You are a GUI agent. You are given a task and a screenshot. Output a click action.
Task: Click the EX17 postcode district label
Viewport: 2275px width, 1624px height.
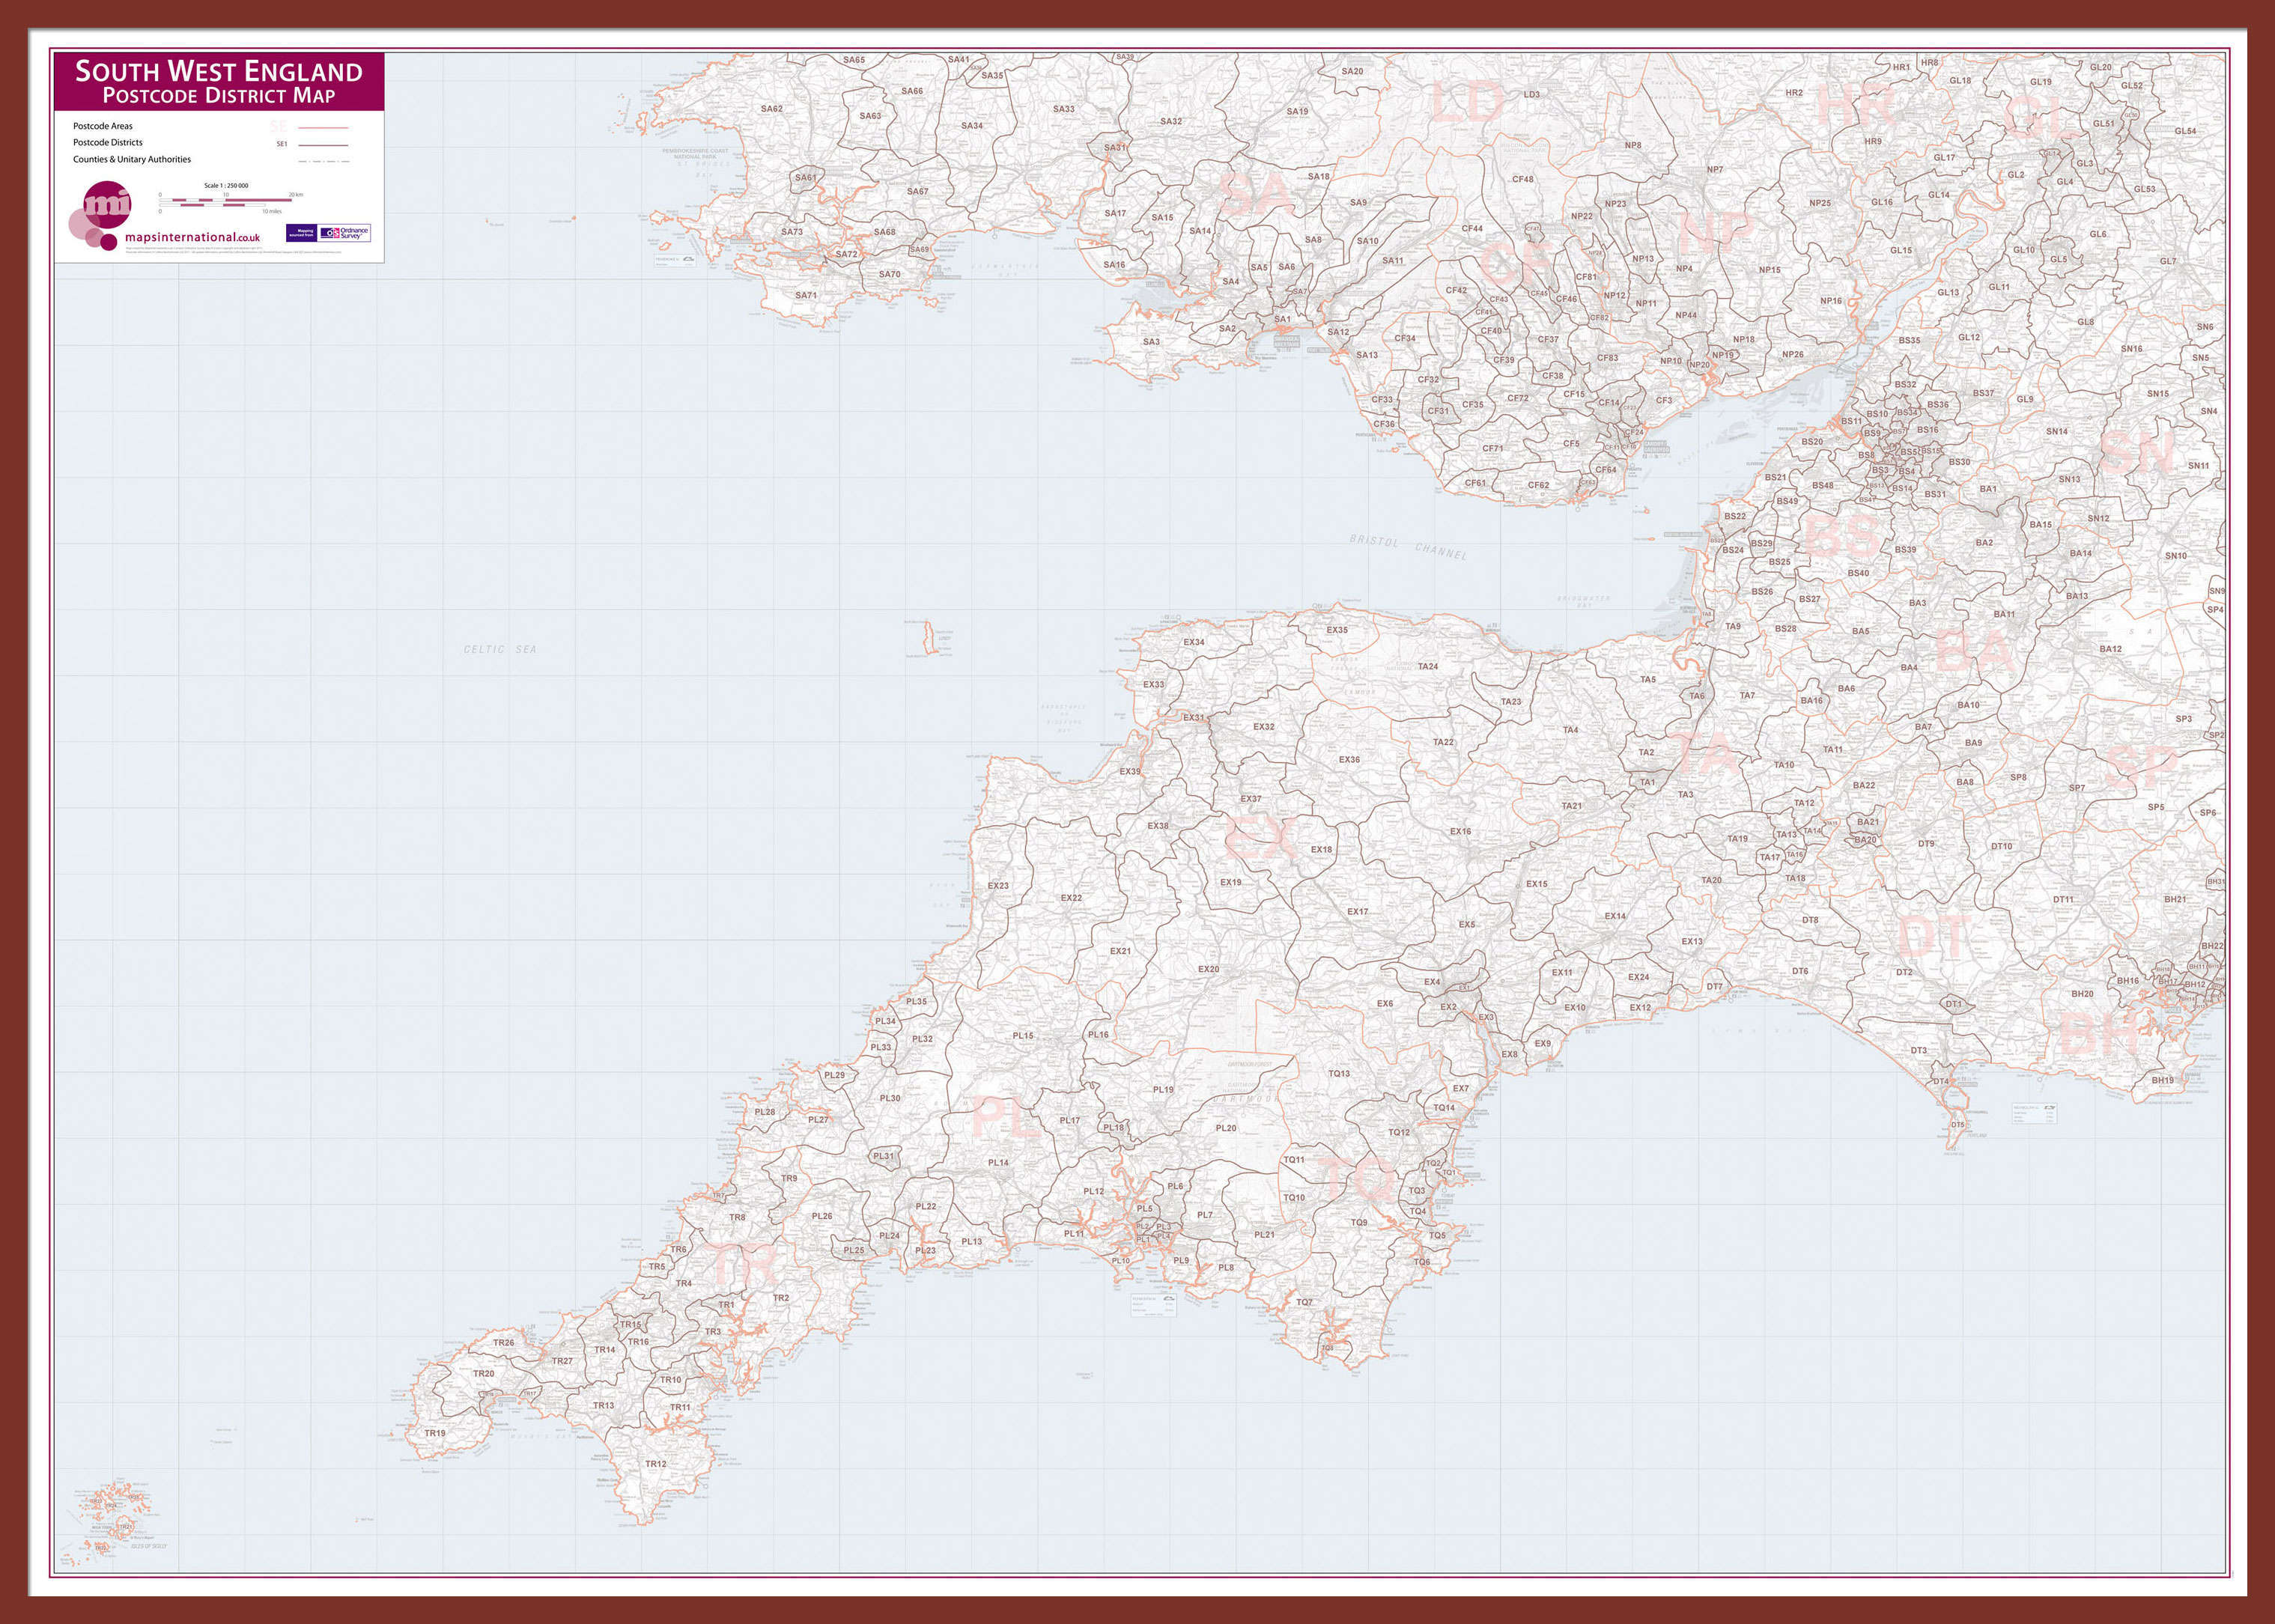1357,911
